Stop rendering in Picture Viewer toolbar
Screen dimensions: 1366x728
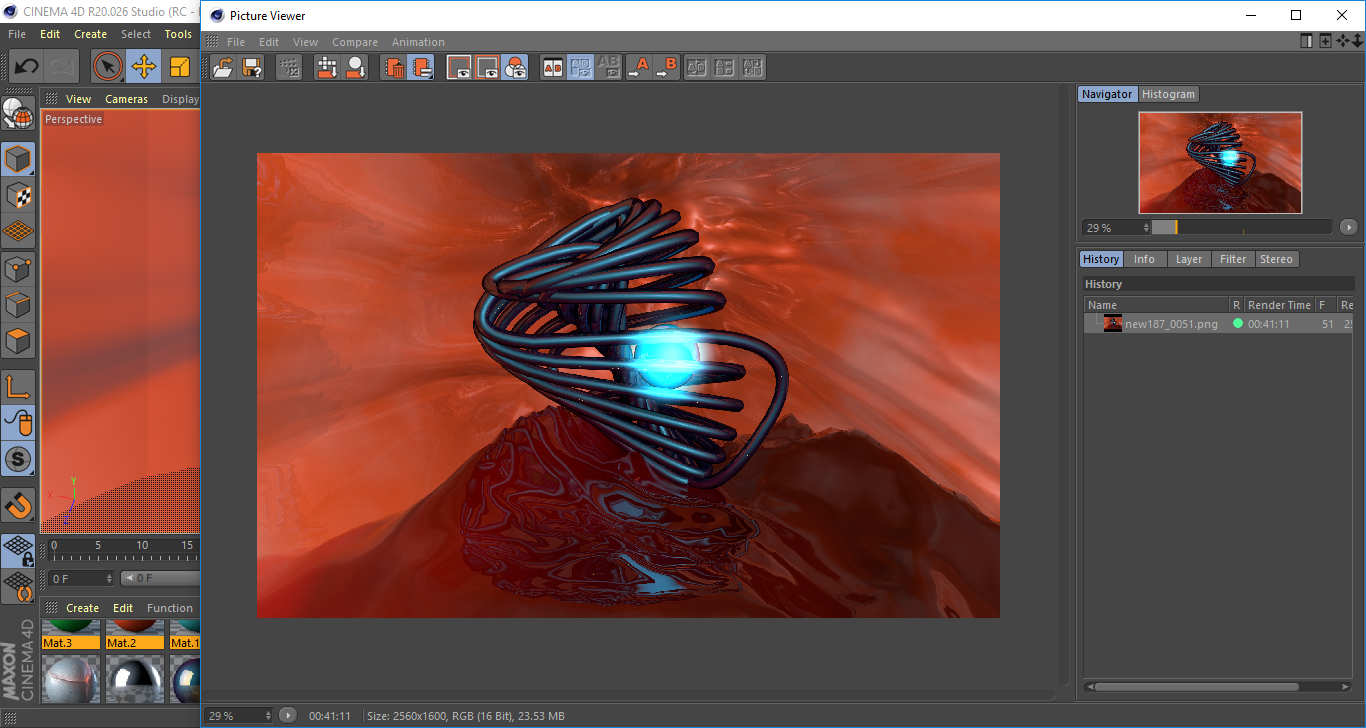click(289, 68)
